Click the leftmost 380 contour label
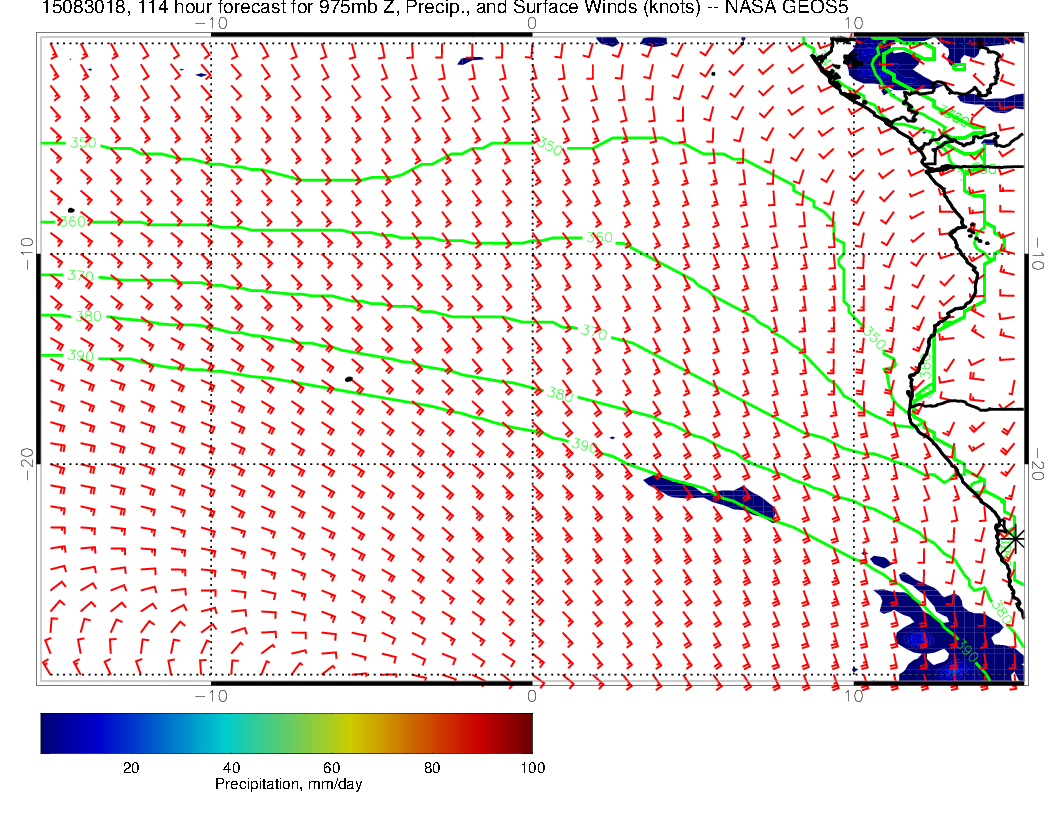The image size is (1056, 816). click(x=88, y=317)
